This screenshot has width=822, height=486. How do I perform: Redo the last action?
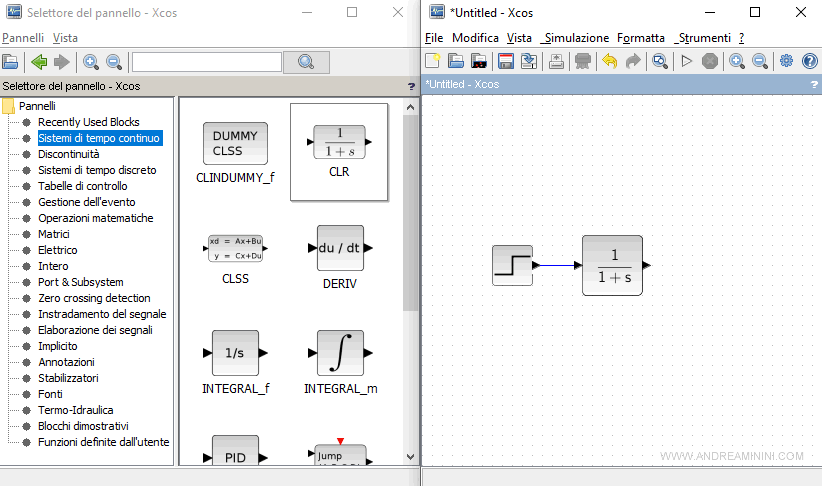[633, 61]
